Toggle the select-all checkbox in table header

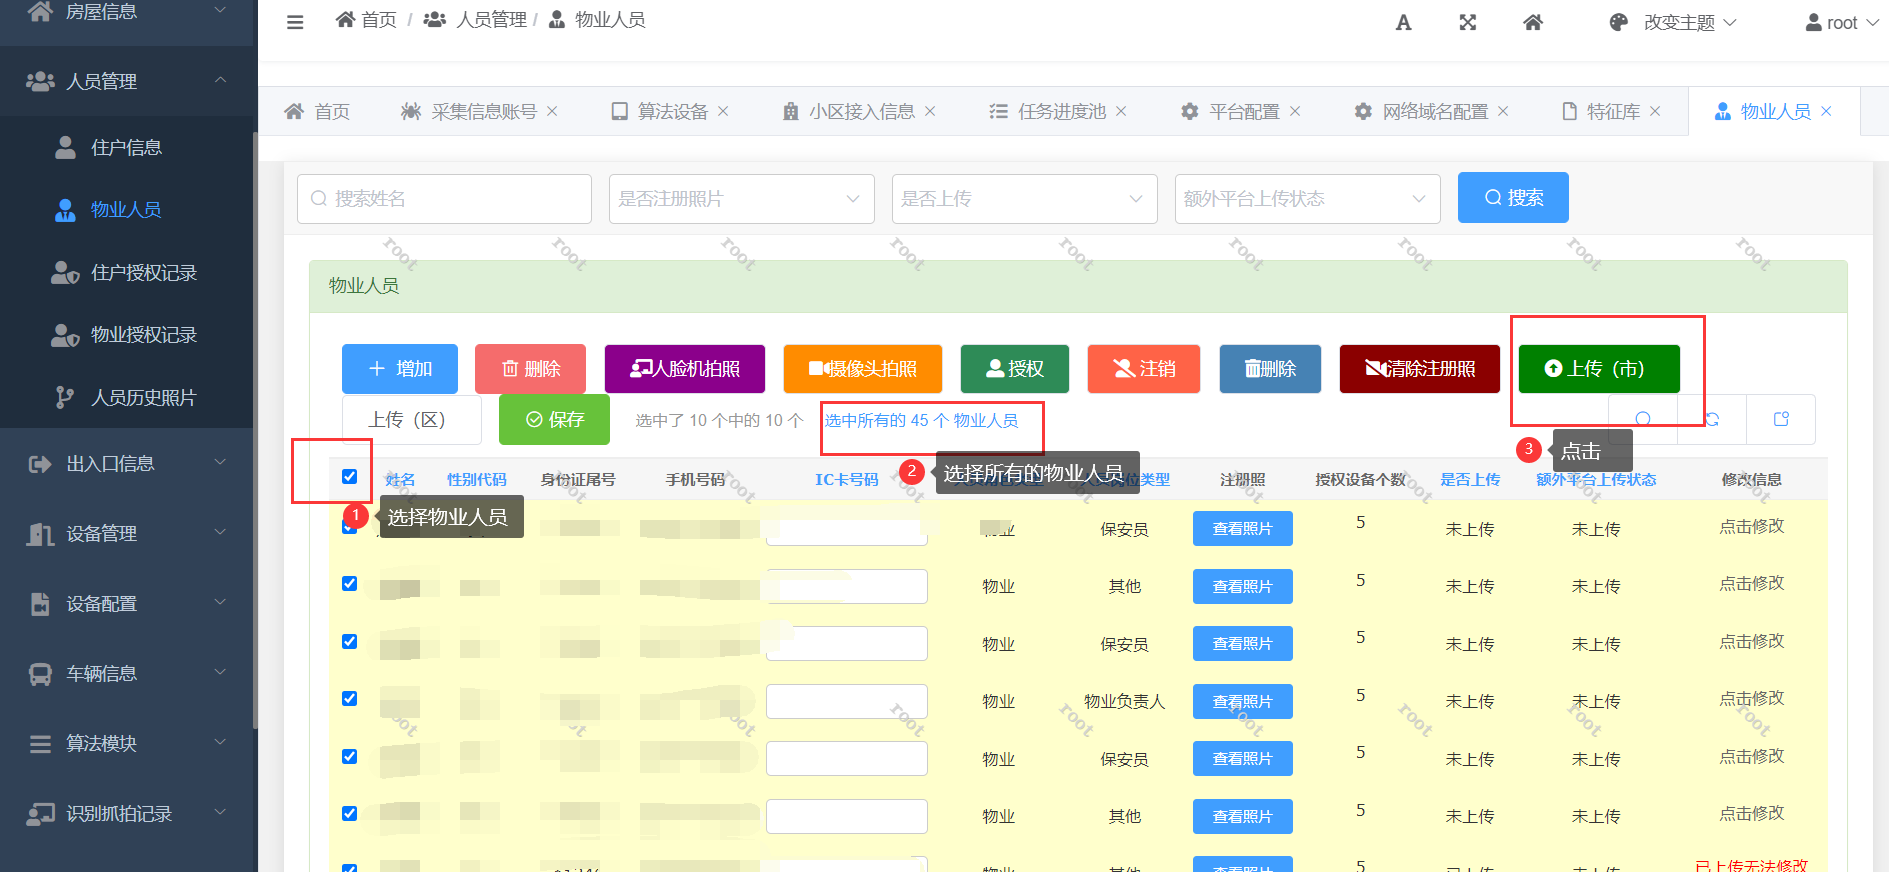[x=349, y=477]
